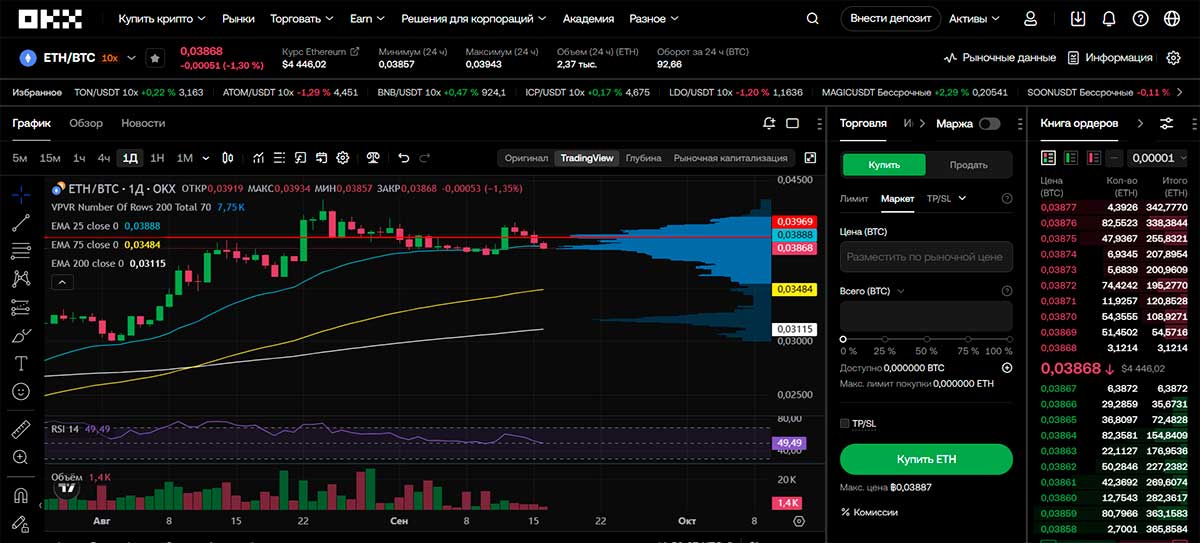The height and width of the screenshot is (543, 1200).
Task: Expand Решения для корпораций menu
Action: click(474, 19)
